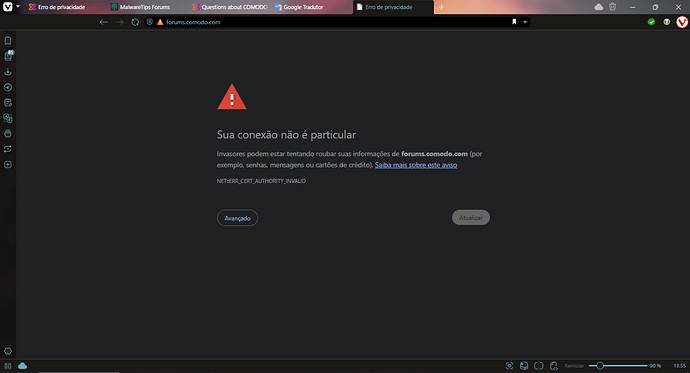
Task: Click the capture page camera icon
Action: 509,366
